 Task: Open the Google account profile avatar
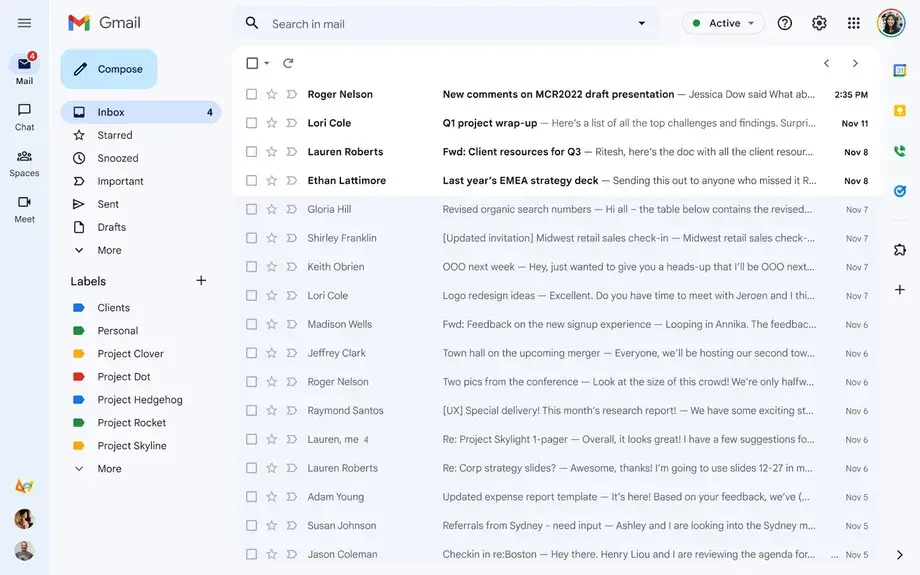(x=891, y=23)
